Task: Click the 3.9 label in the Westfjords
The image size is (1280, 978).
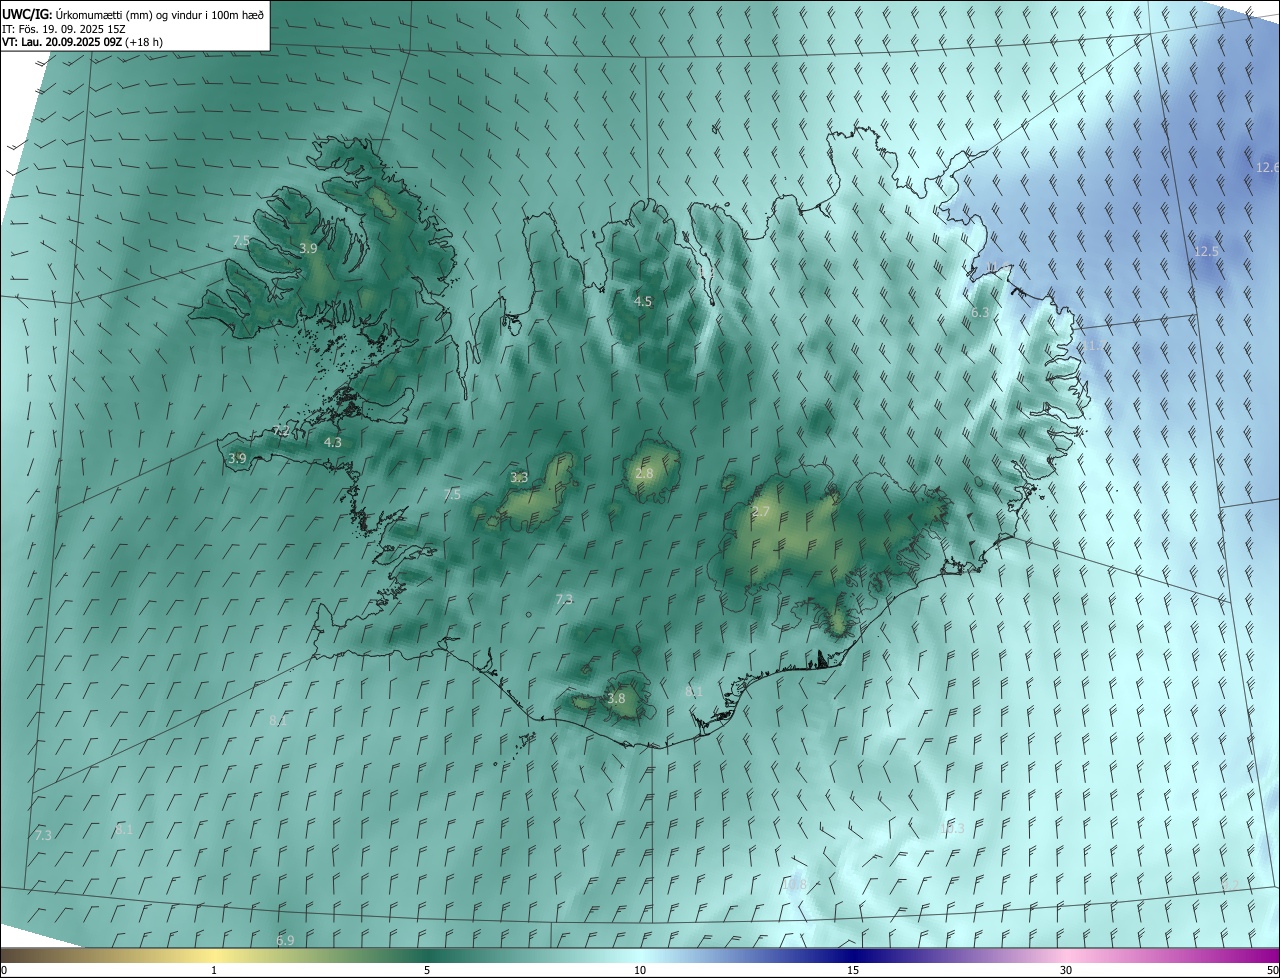Action: (308, 248)
